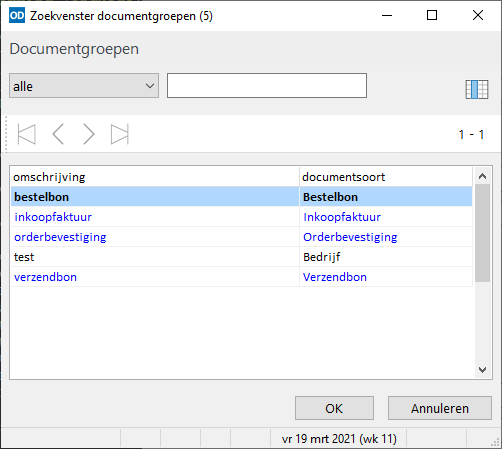Click the OD application icon
The width and height of the screenshot is (502, 449).
[17, 16]
